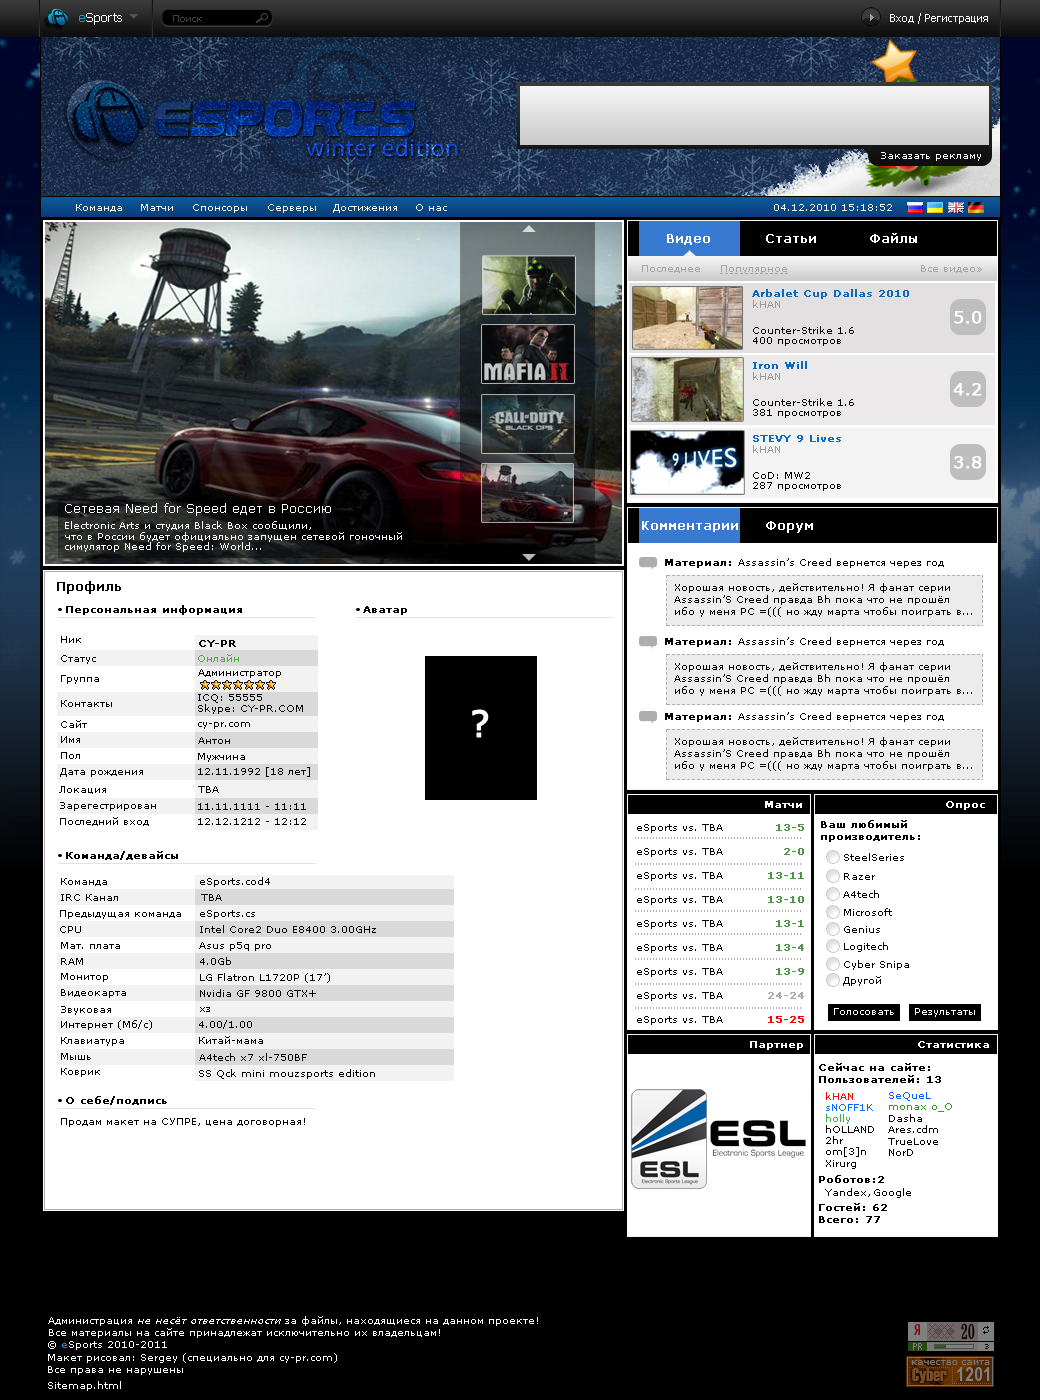The height and width of the screenshot is (1400, 1040).
Task: Select the Razer poll option
Action: 833,876
